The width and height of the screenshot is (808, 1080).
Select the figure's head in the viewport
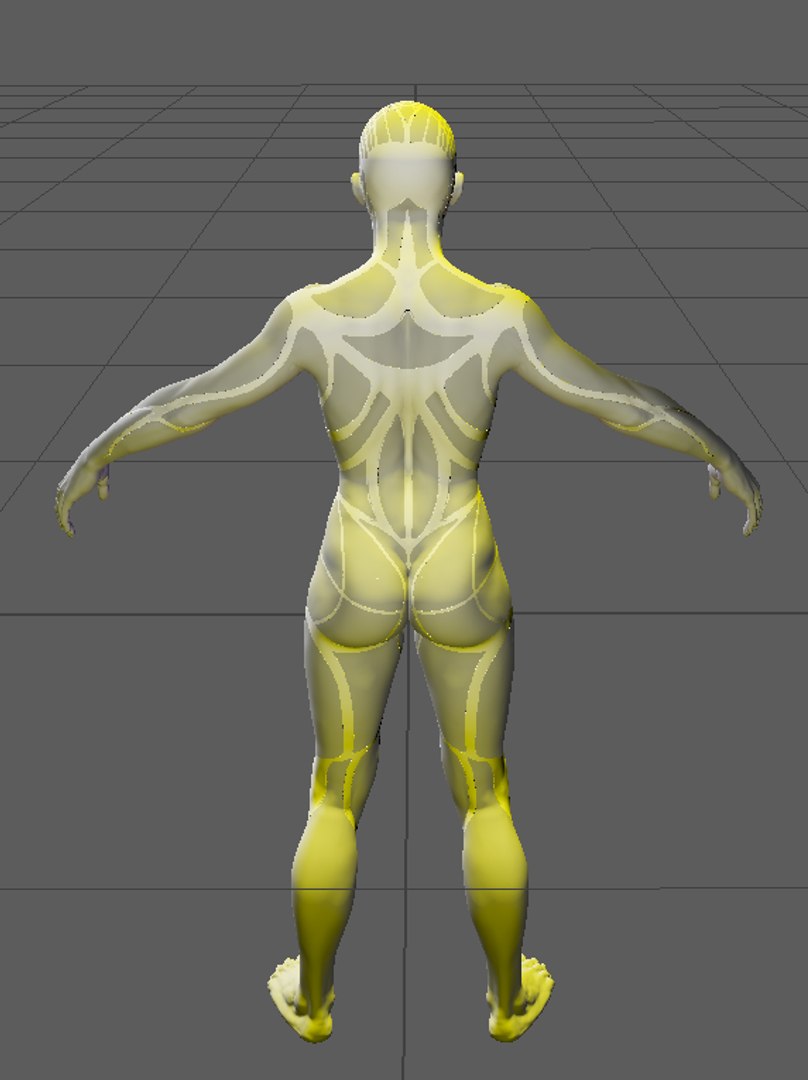coord(407,155)
